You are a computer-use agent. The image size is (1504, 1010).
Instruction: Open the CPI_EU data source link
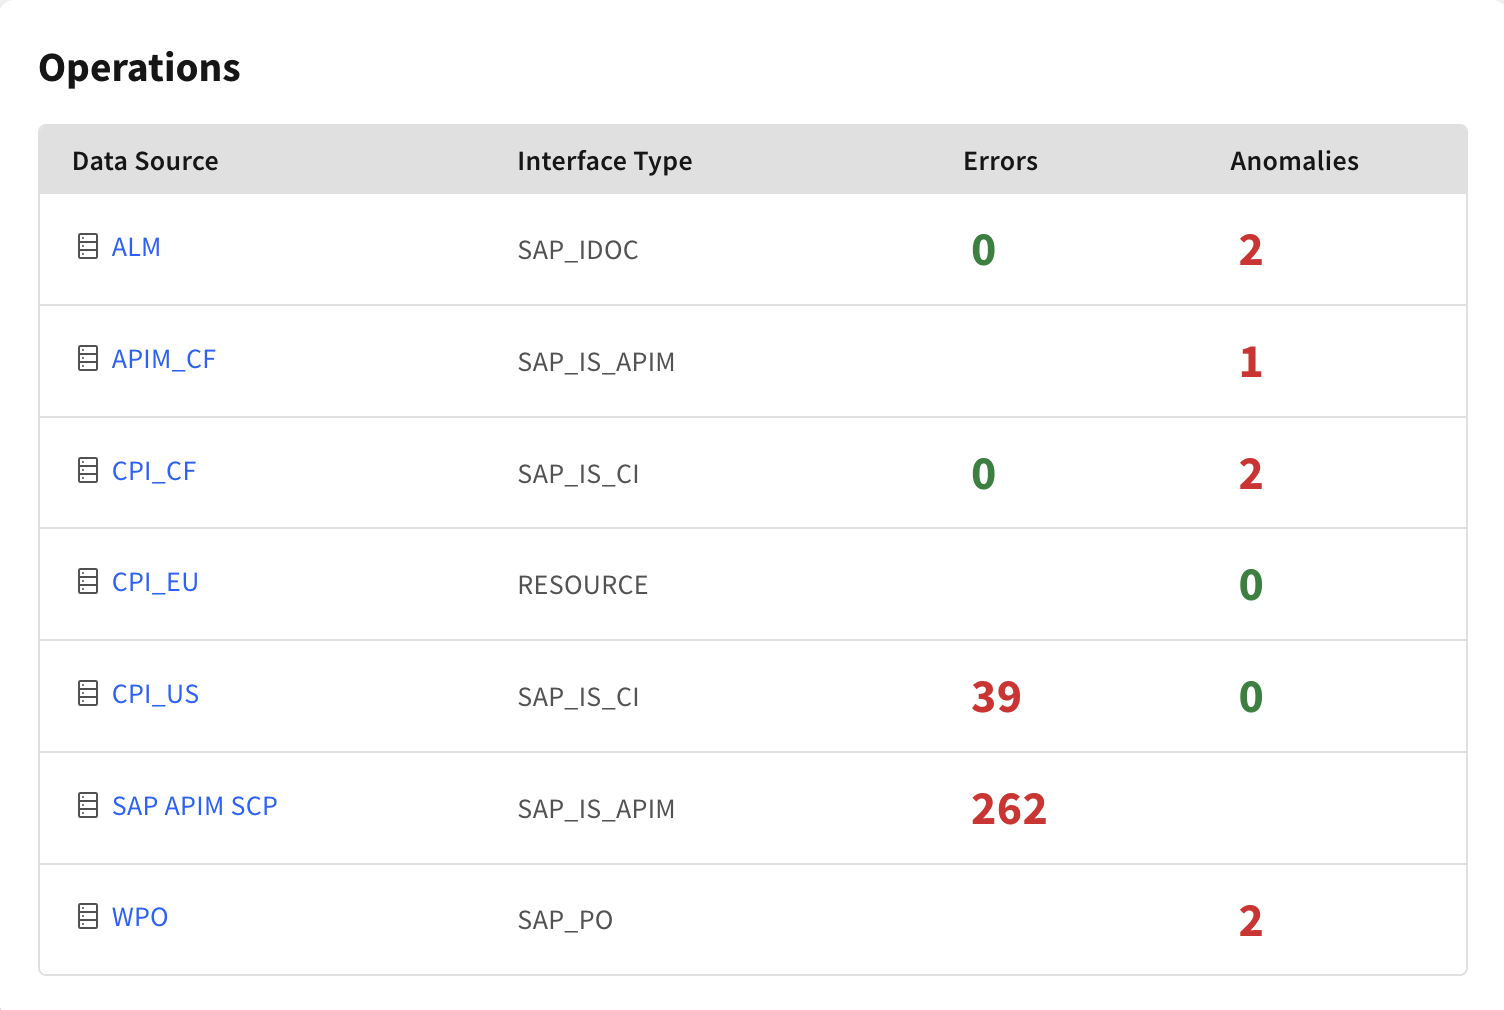[x=155, y=582]
